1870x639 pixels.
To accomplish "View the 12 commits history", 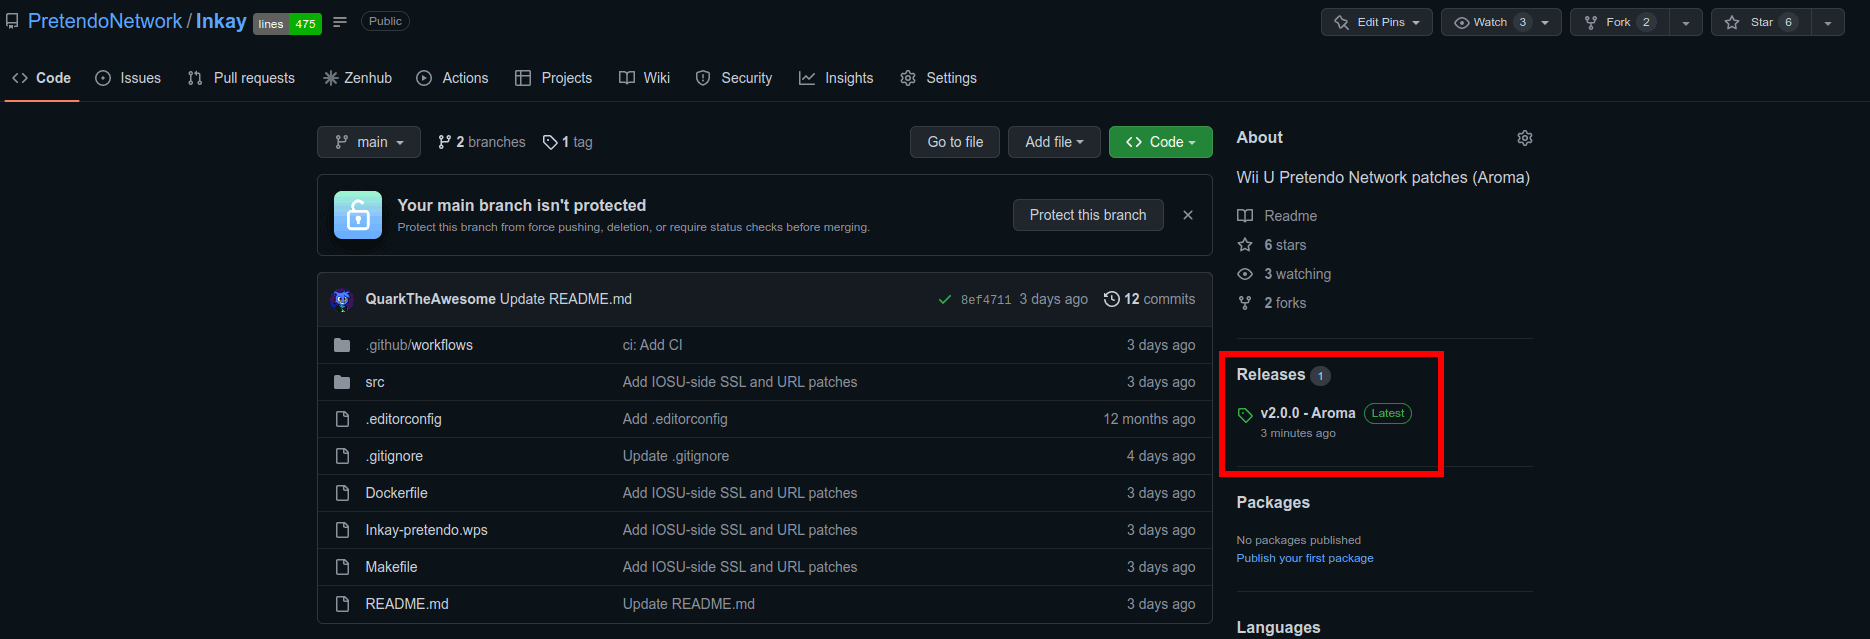I will [x=1149, y=299].
